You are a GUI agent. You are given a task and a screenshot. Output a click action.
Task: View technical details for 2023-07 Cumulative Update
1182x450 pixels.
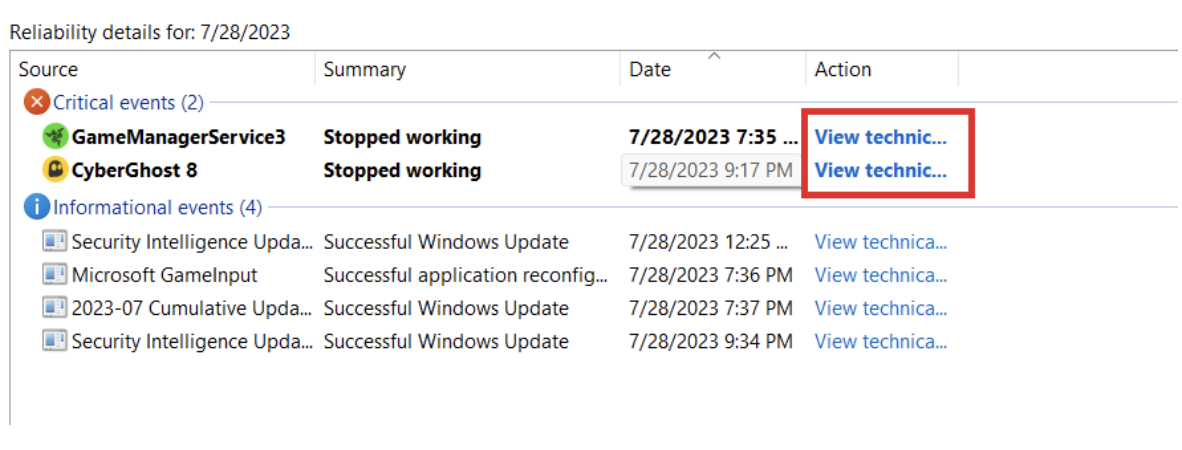click(x=880, y=308)
